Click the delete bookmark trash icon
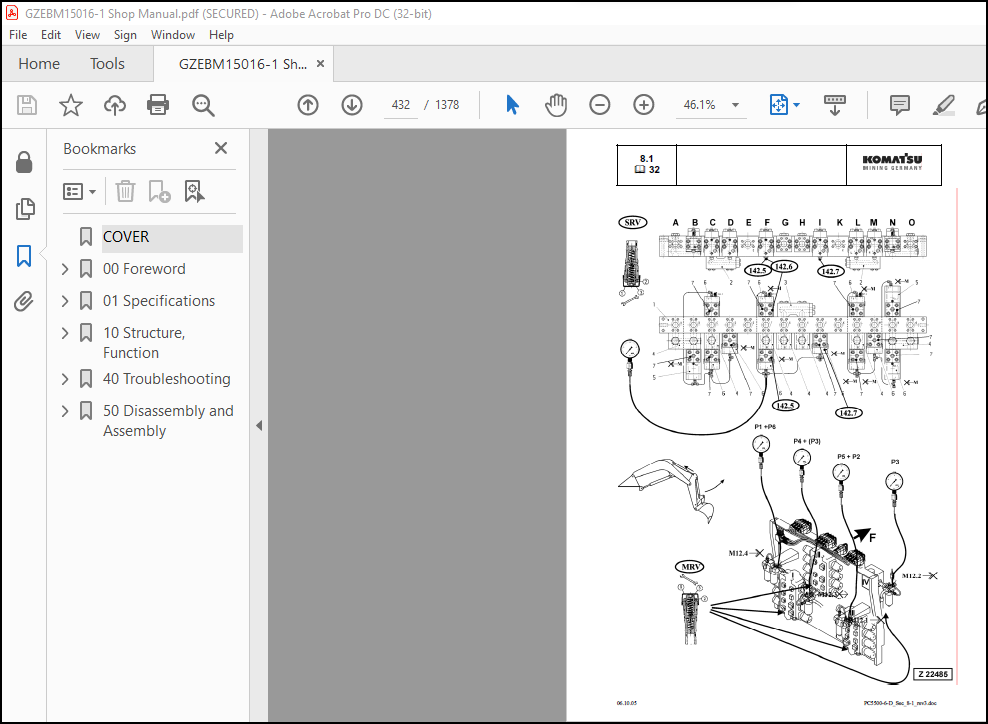 click(125, 191)
